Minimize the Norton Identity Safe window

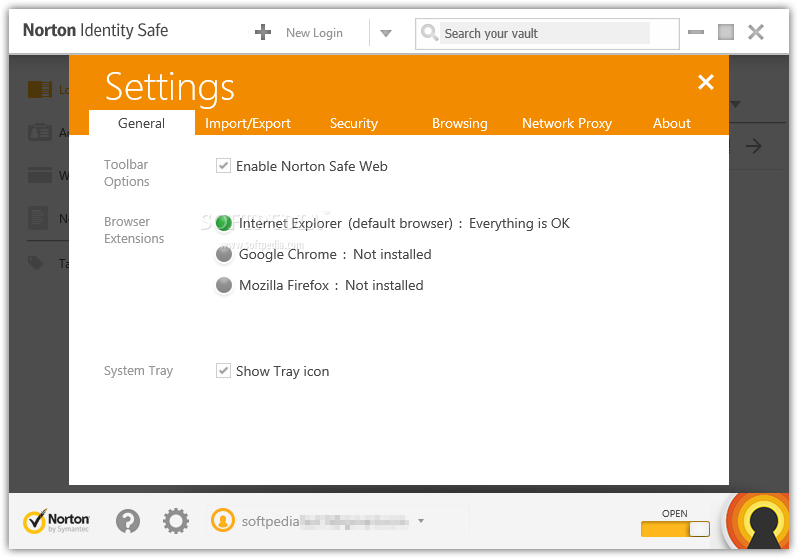(696, 32)
